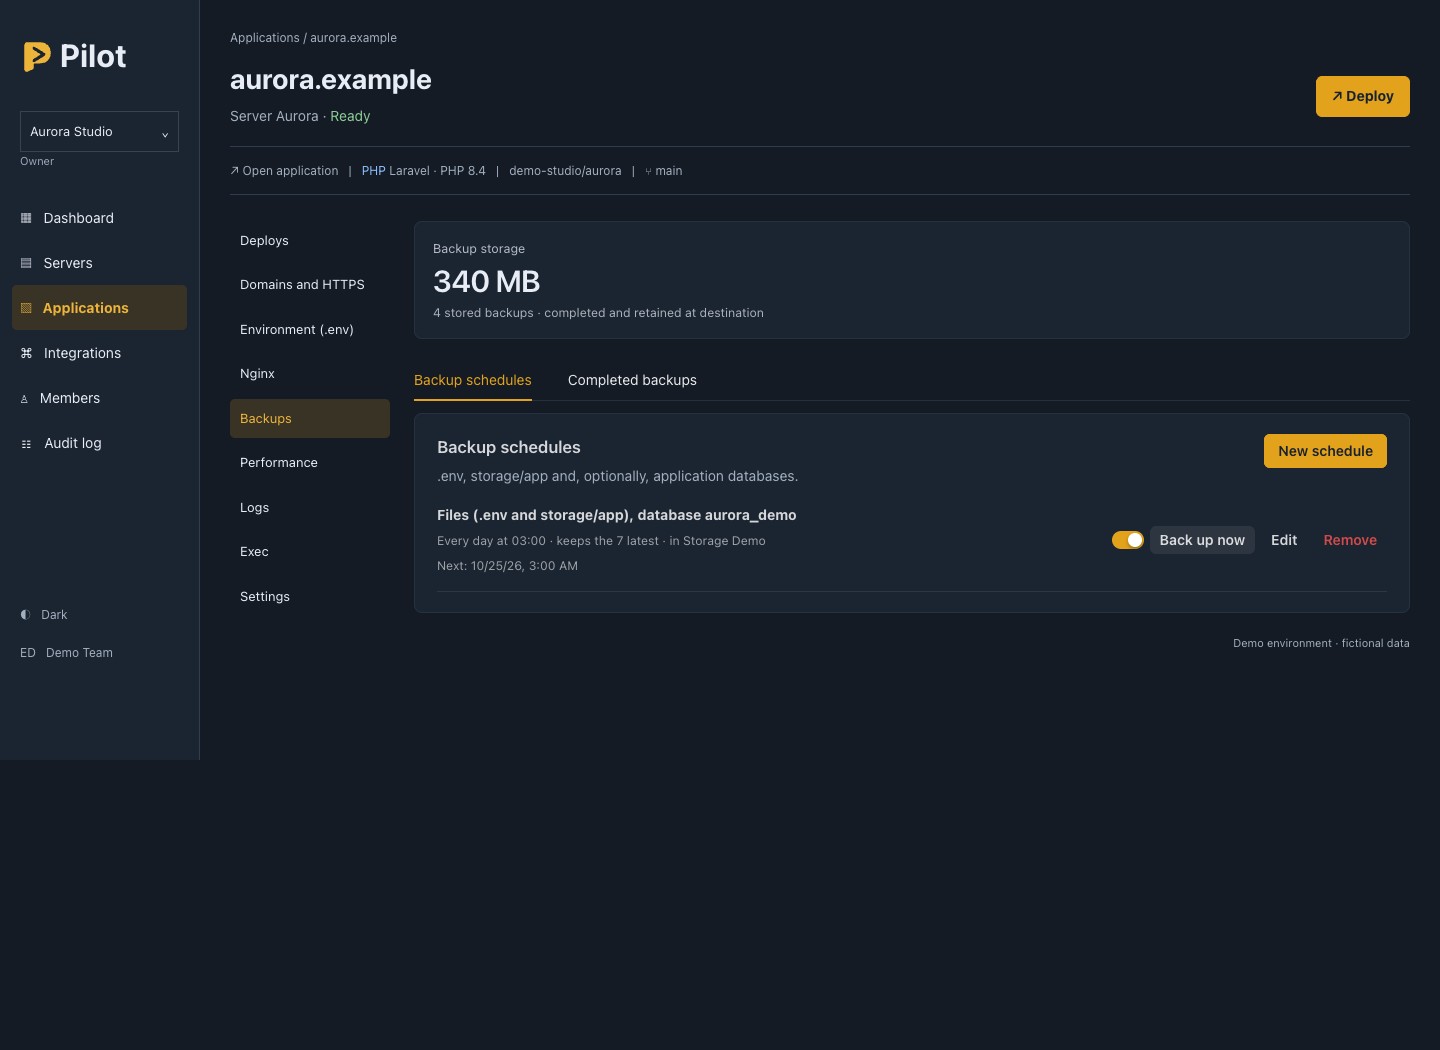This screenshot has width=1440, height=1050.
Task: Disable the daily backup schedule toggle
Action: [1128, 540]
